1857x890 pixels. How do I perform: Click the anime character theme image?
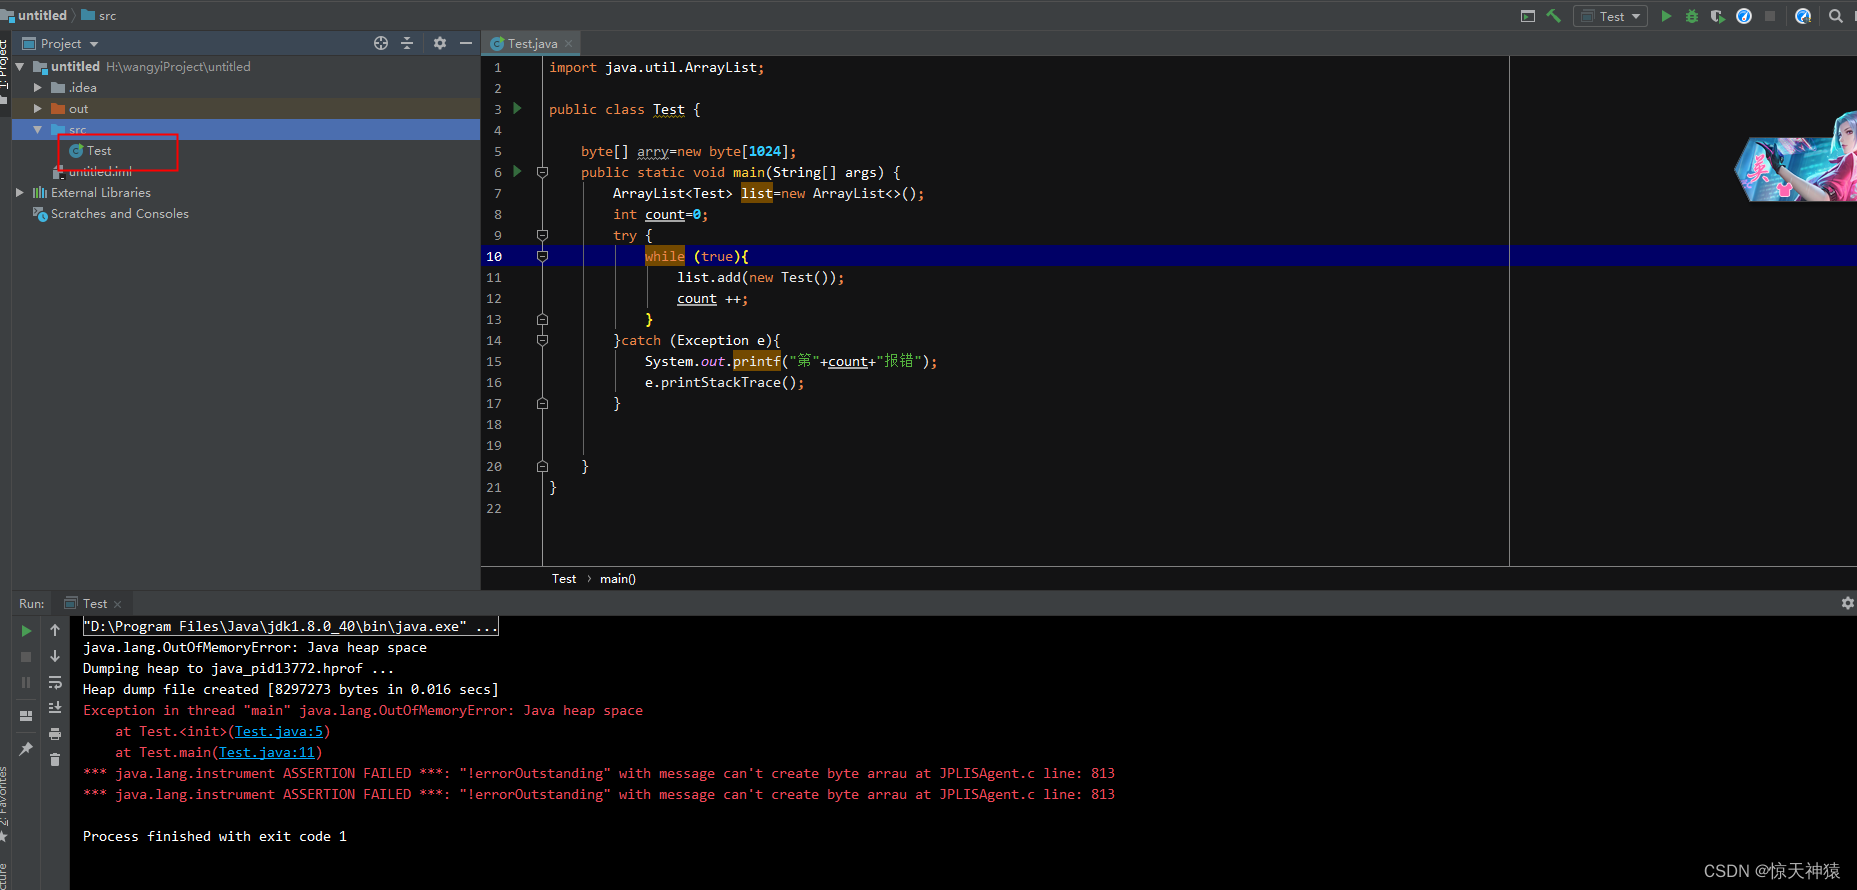(x=1795, y=158)
